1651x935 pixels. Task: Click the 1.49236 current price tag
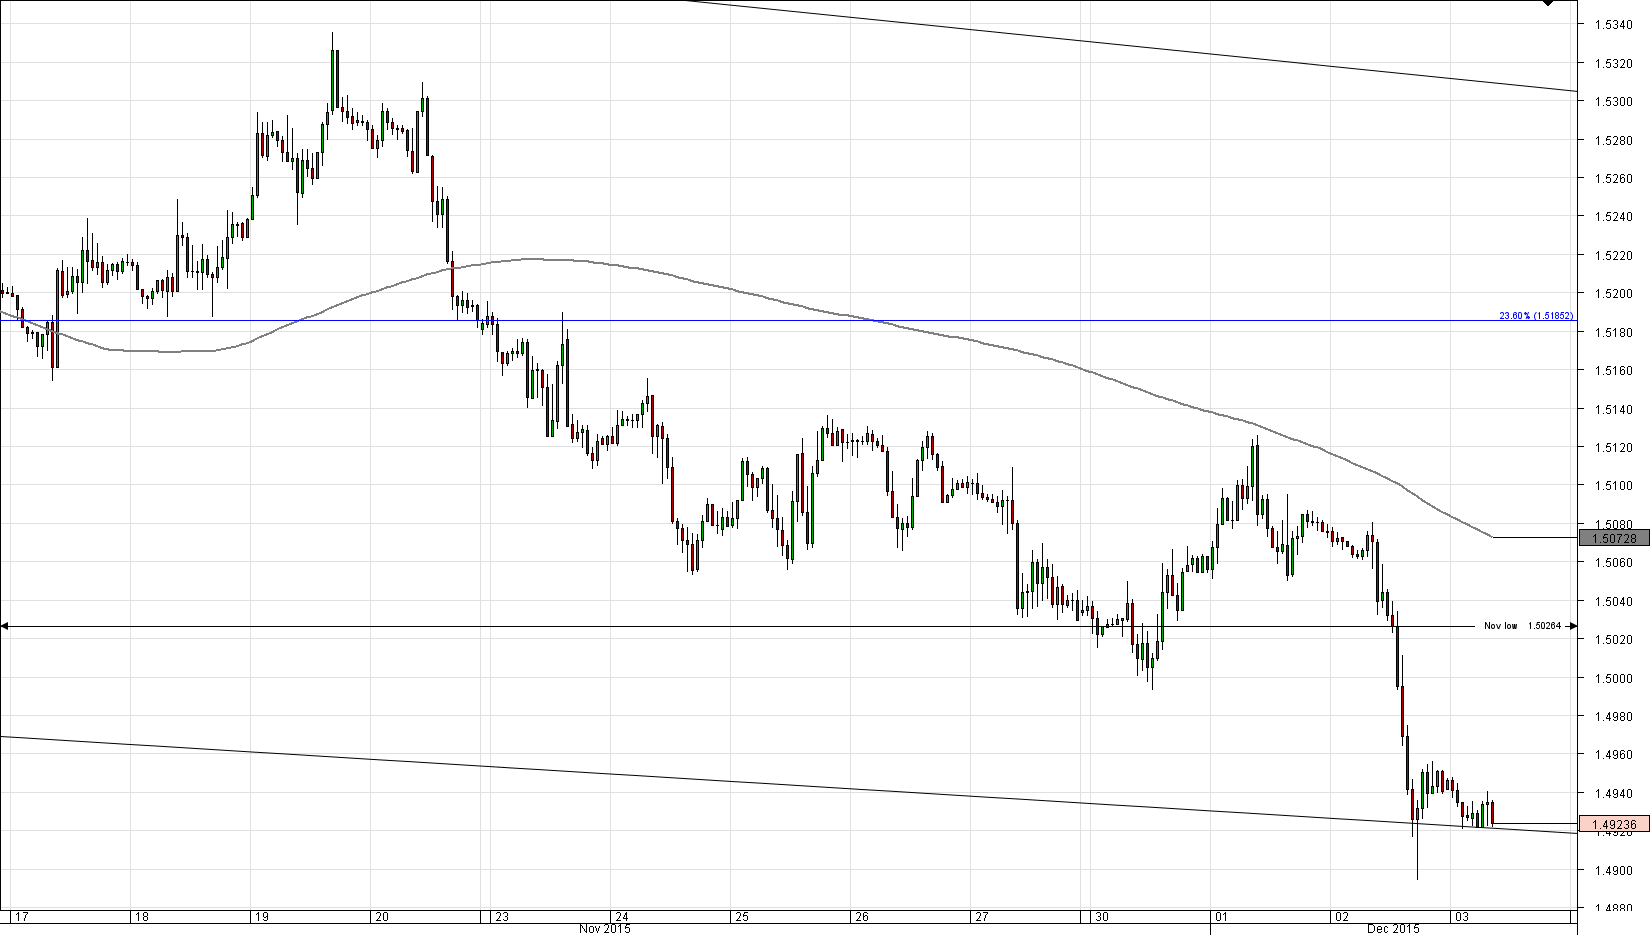[1614, 825]
